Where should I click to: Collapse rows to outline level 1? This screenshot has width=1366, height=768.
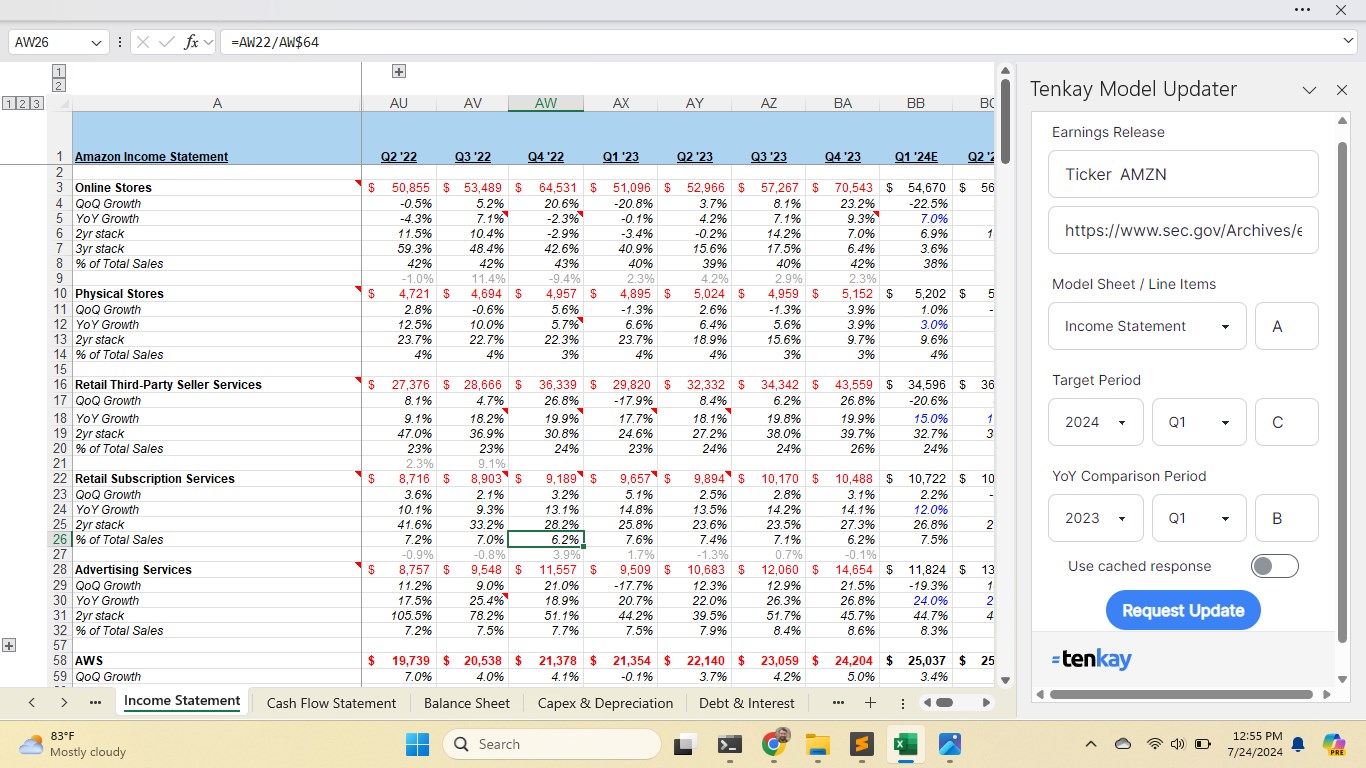click(9, 103)
